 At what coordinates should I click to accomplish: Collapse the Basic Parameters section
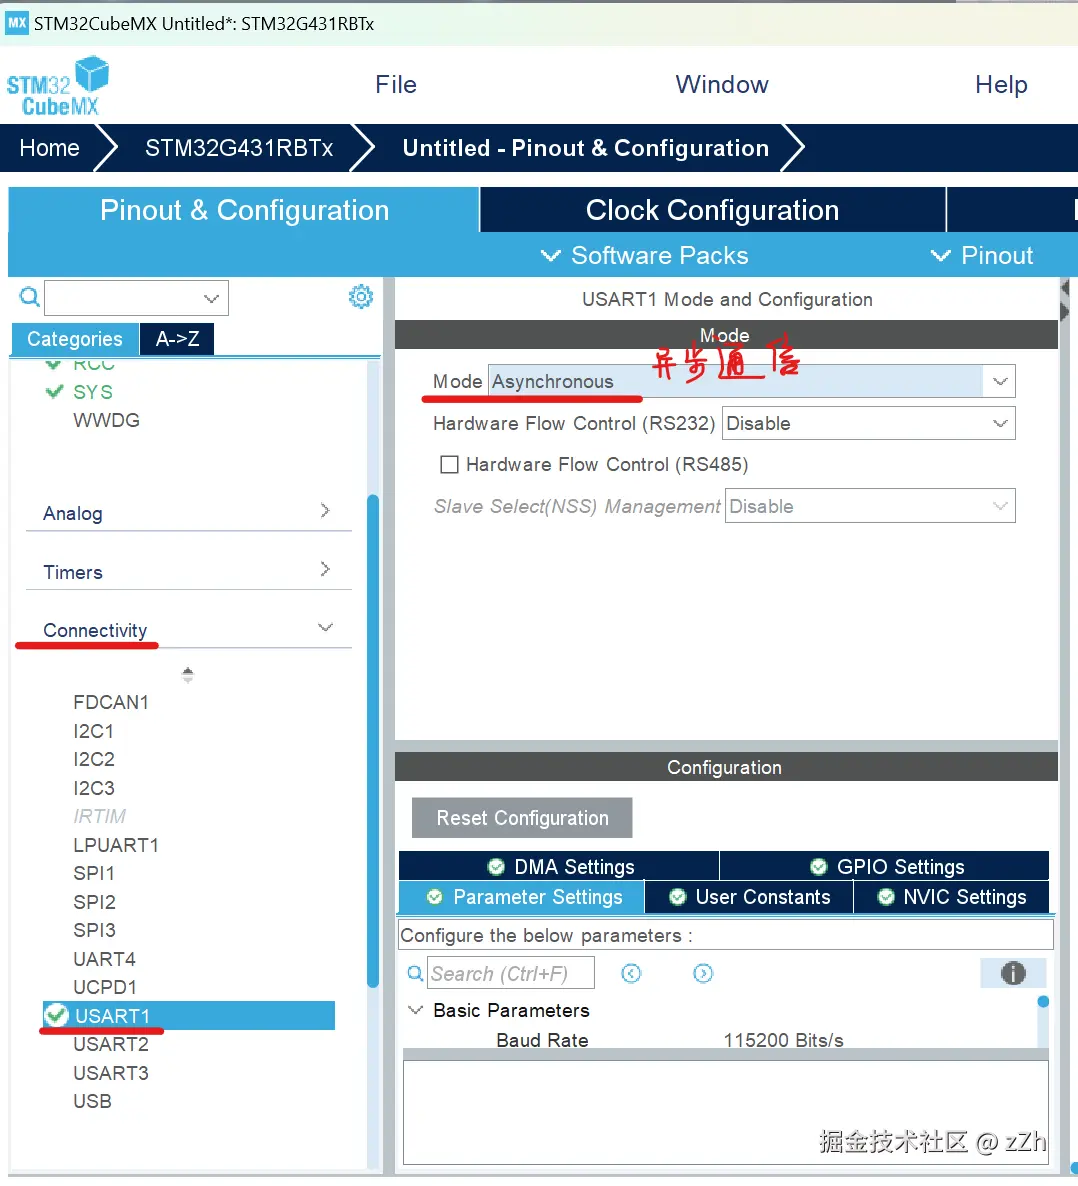pos(416,1010)
